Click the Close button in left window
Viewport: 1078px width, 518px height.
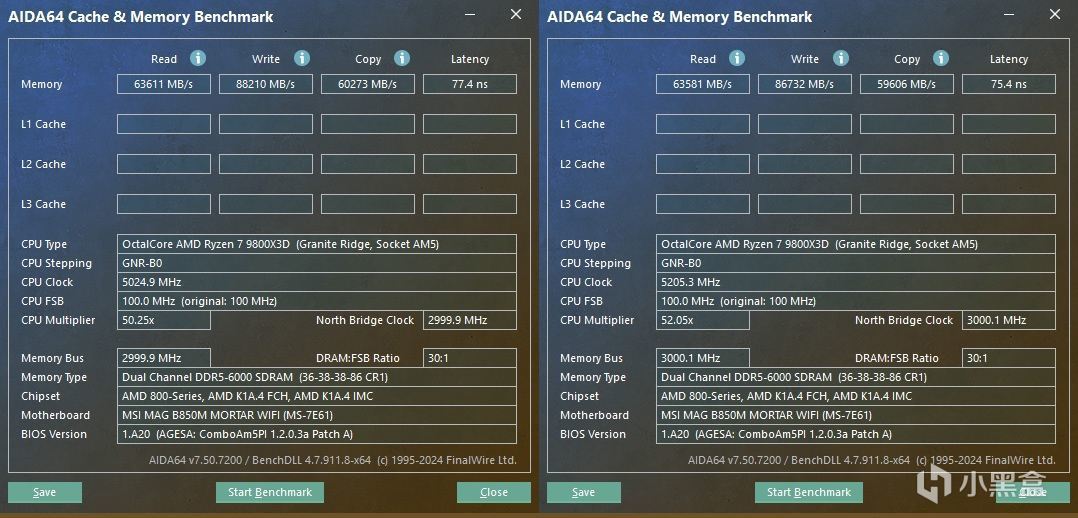[x=494, y=493]
